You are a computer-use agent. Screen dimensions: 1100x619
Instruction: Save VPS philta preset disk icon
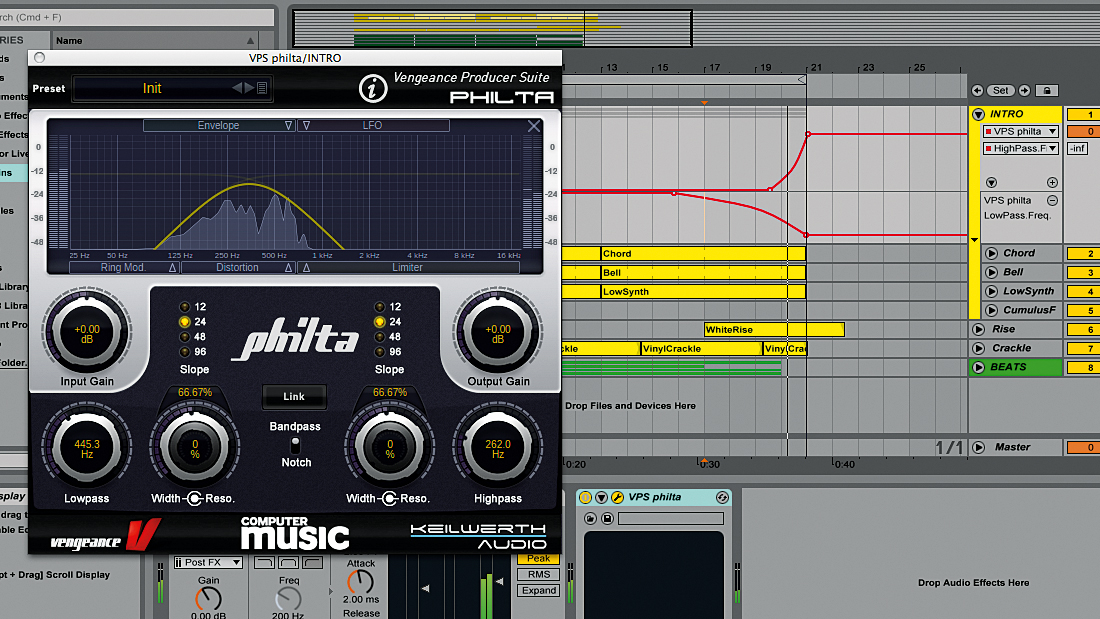point(608,519)
